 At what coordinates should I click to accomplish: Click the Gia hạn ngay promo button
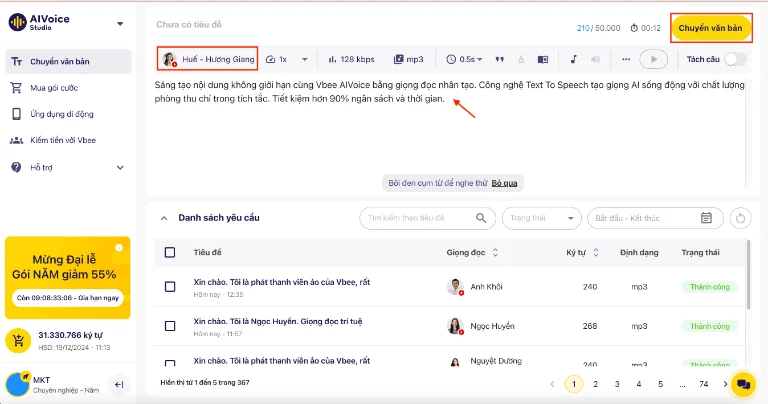[68, 298]
